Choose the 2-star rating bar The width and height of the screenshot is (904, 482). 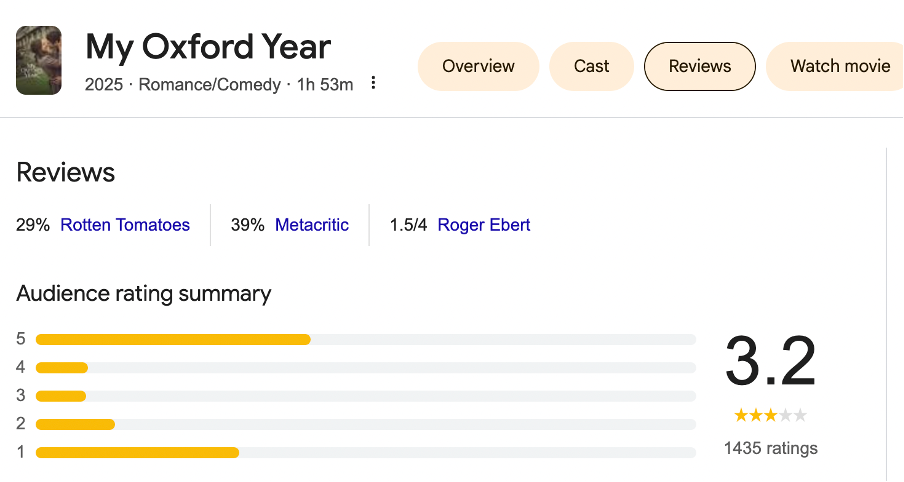(365, 424)
